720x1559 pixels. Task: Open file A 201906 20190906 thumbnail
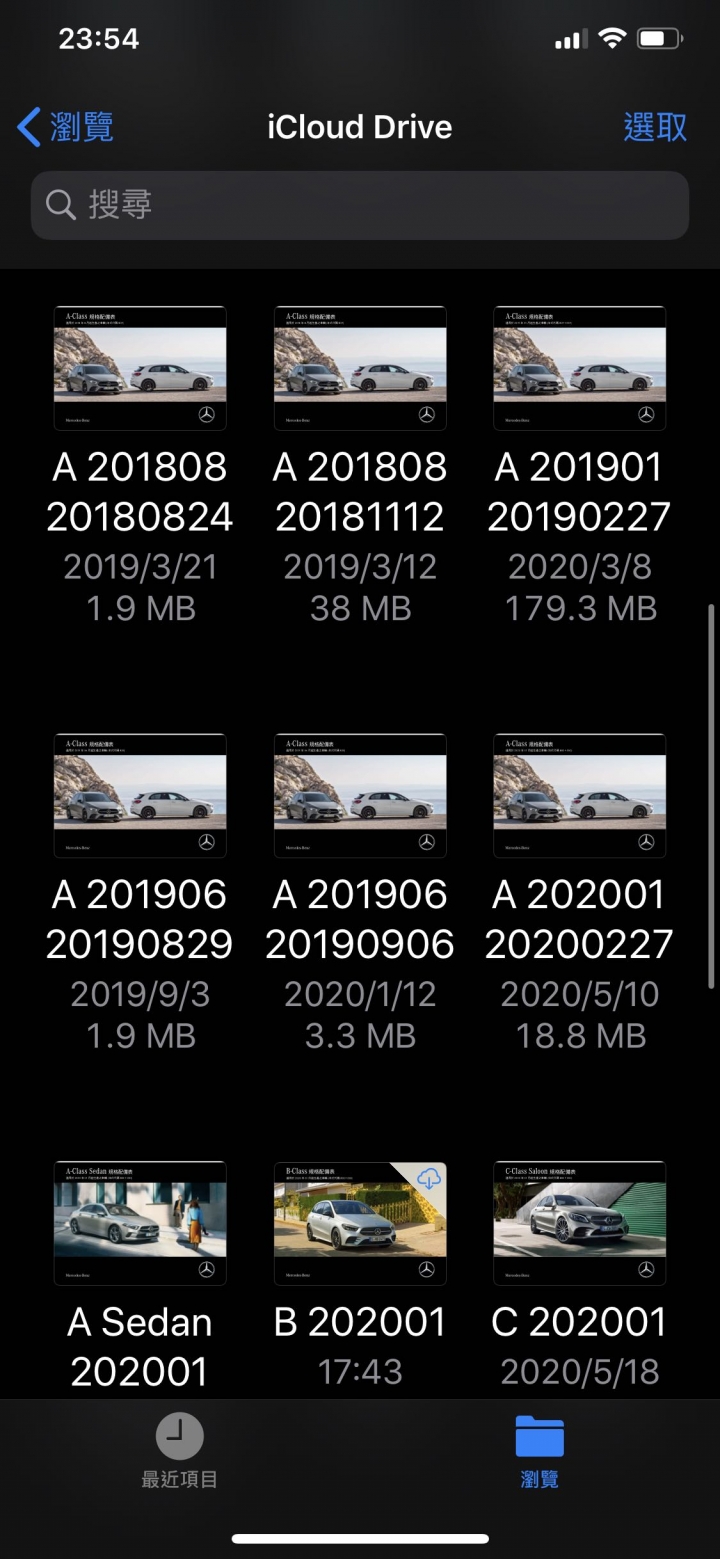coord(360,795)
